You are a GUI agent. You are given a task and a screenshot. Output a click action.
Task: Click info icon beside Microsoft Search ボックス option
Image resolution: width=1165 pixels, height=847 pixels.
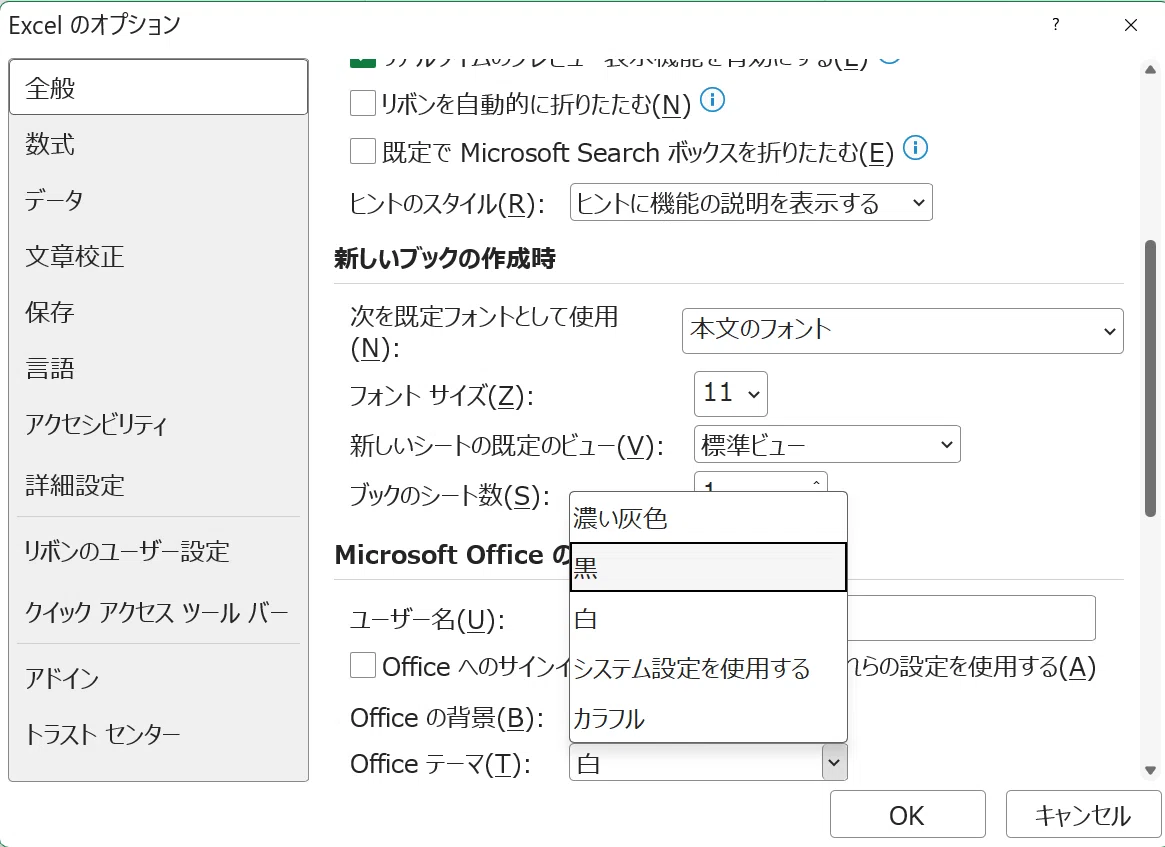tap(915, 148)
